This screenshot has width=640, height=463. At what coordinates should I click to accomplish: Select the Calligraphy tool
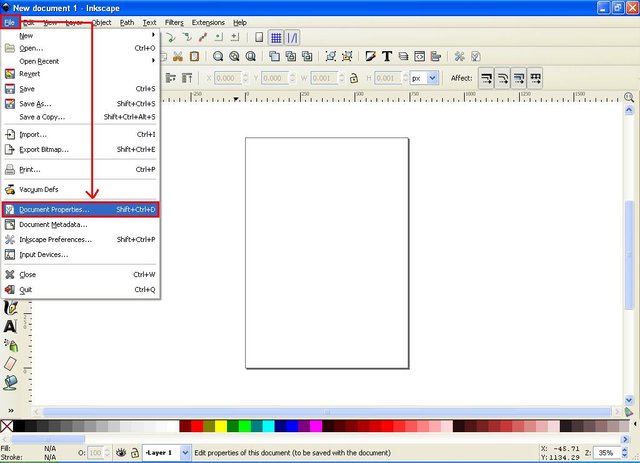11,307
